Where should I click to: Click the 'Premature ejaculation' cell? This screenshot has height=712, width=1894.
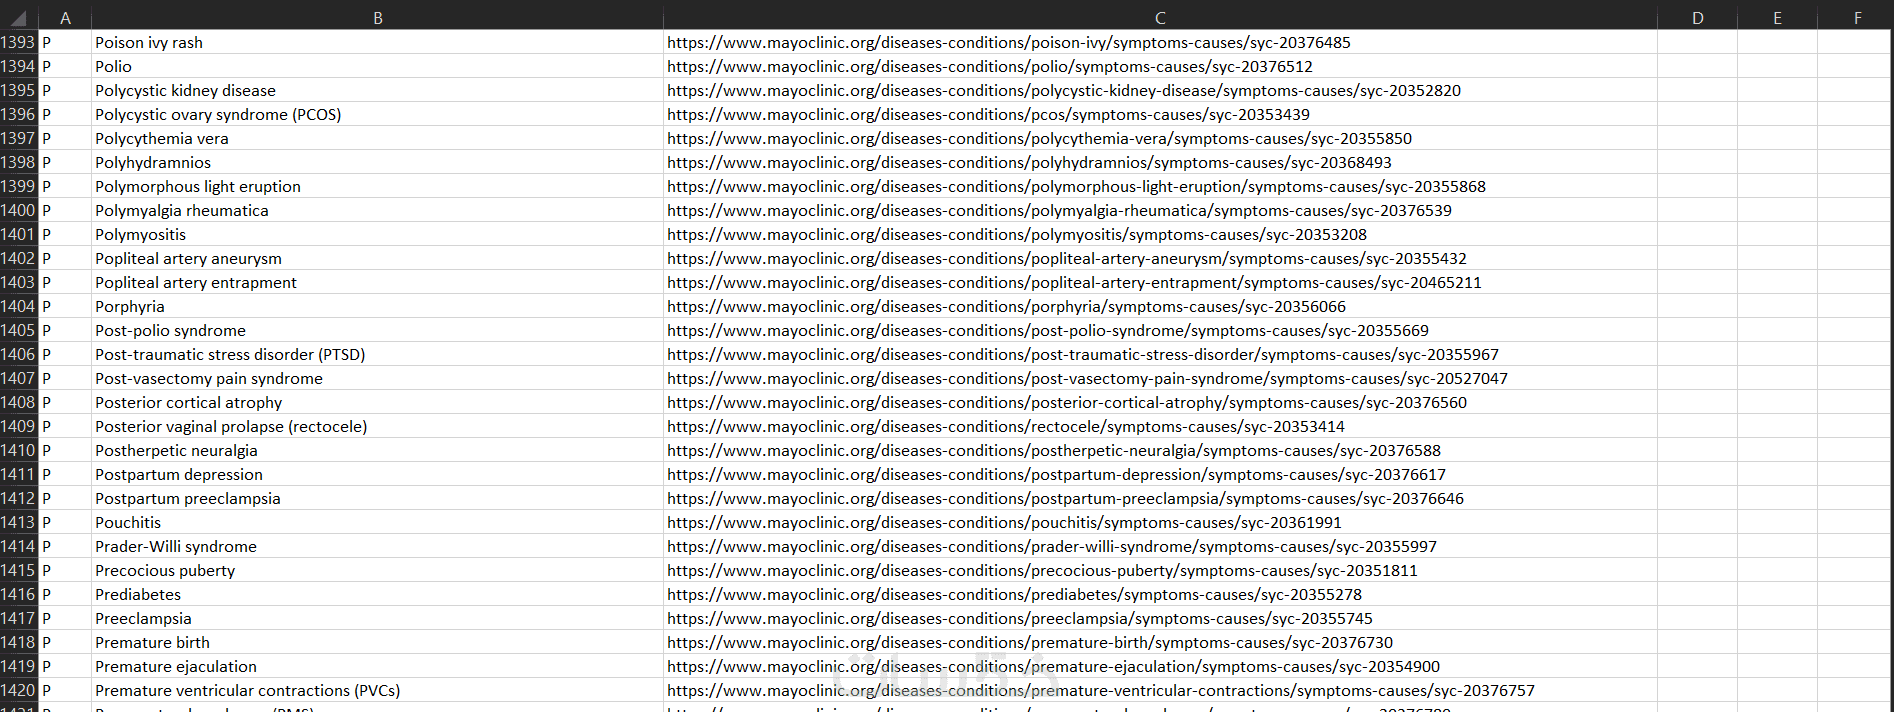[x=377, y=666]
